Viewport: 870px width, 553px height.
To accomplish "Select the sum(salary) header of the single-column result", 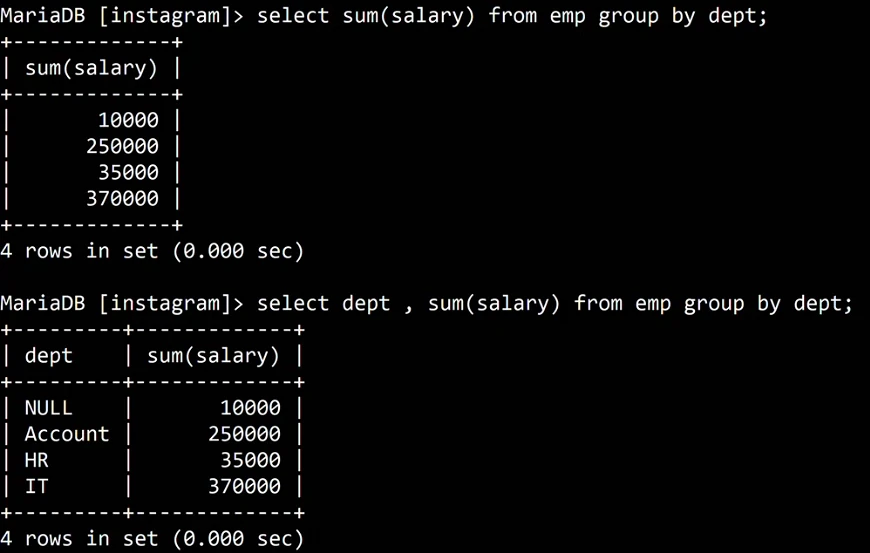I will (x=92, y=68).
